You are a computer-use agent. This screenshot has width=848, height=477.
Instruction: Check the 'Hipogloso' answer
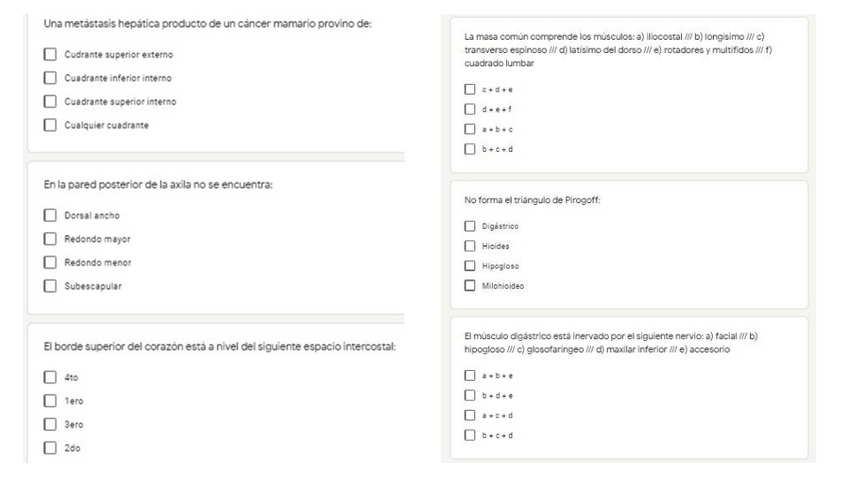pyautogui.click(x=469, y=266)
